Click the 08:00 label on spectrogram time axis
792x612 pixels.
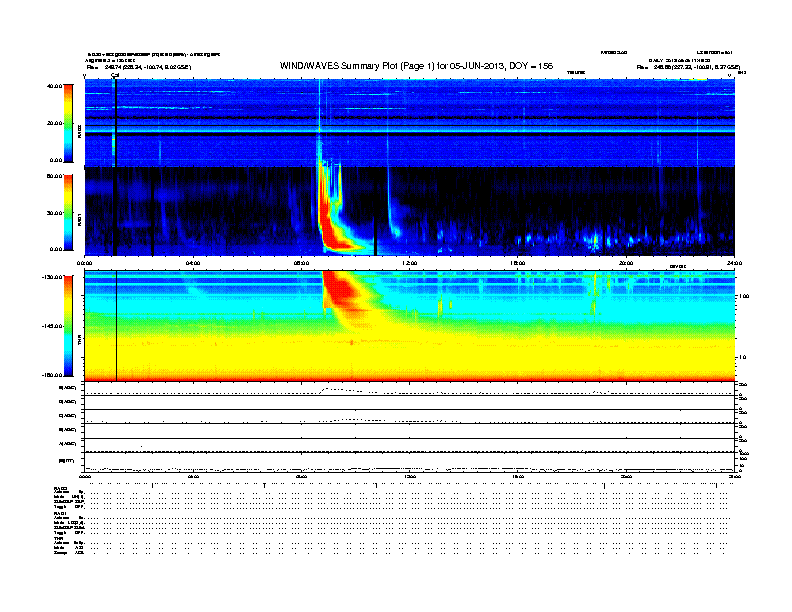[301, 263]
